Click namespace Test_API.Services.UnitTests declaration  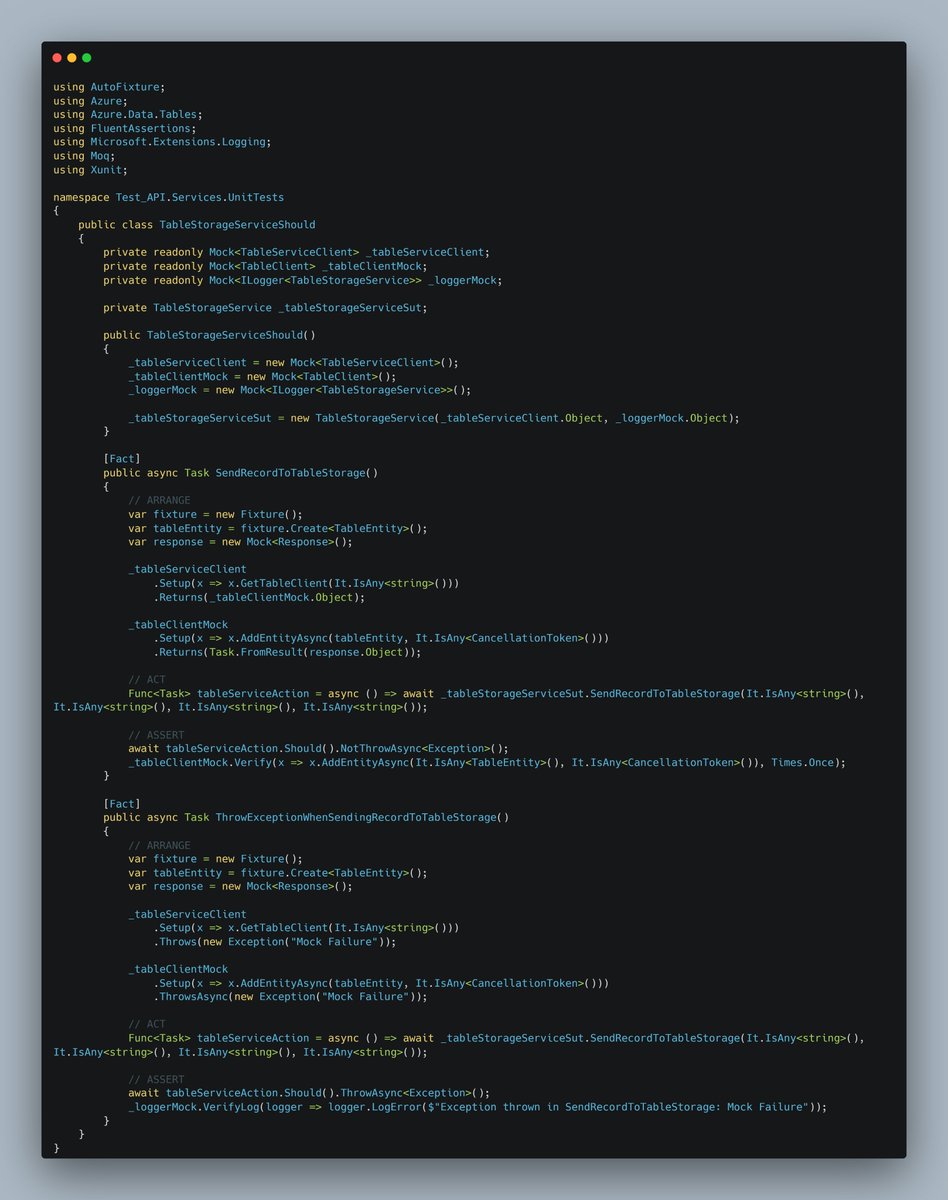pos(168,197)
